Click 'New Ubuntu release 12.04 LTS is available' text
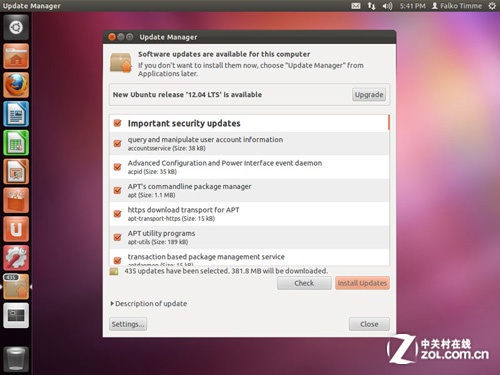Viewport: 500px width, 375px height. click(x=187, y=95)
